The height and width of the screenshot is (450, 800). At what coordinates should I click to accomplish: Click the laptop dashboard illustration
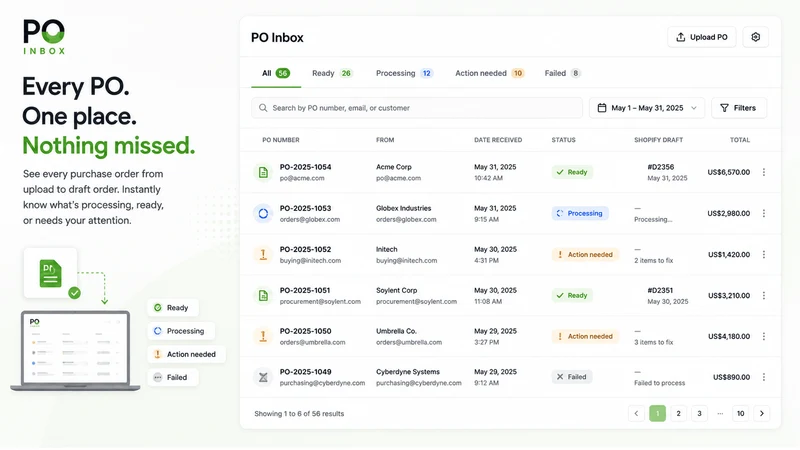click(x=76, y=351)
